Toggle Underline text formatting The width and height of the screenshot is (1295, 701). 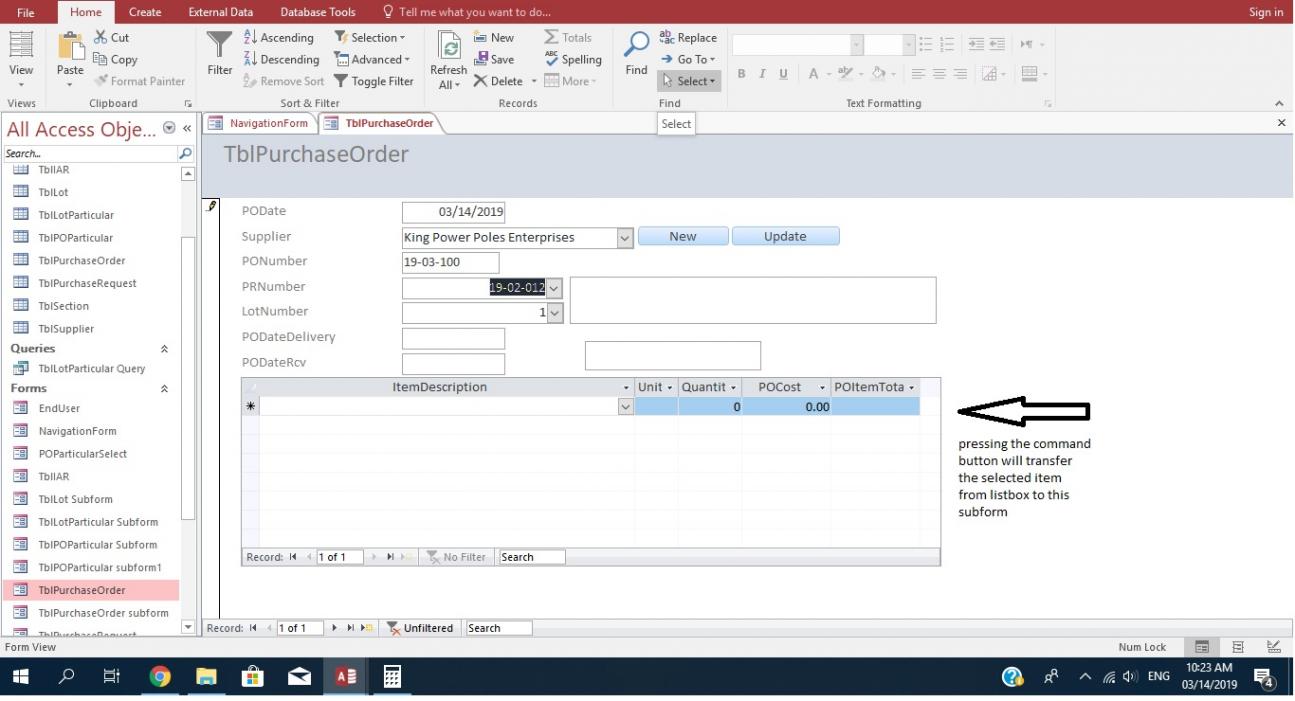tap(783, 74)
